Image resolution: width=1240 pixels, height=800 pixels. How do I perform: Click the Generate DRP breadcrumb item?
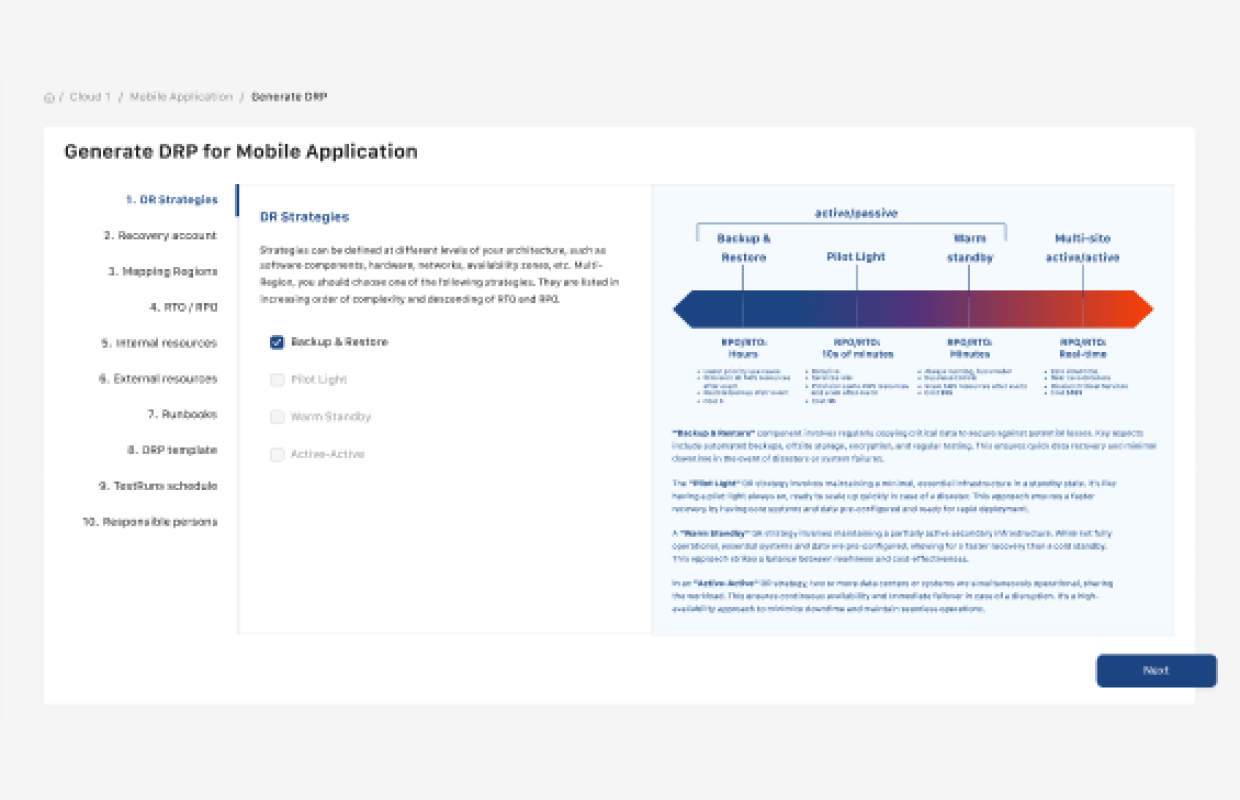coord(289,97)
